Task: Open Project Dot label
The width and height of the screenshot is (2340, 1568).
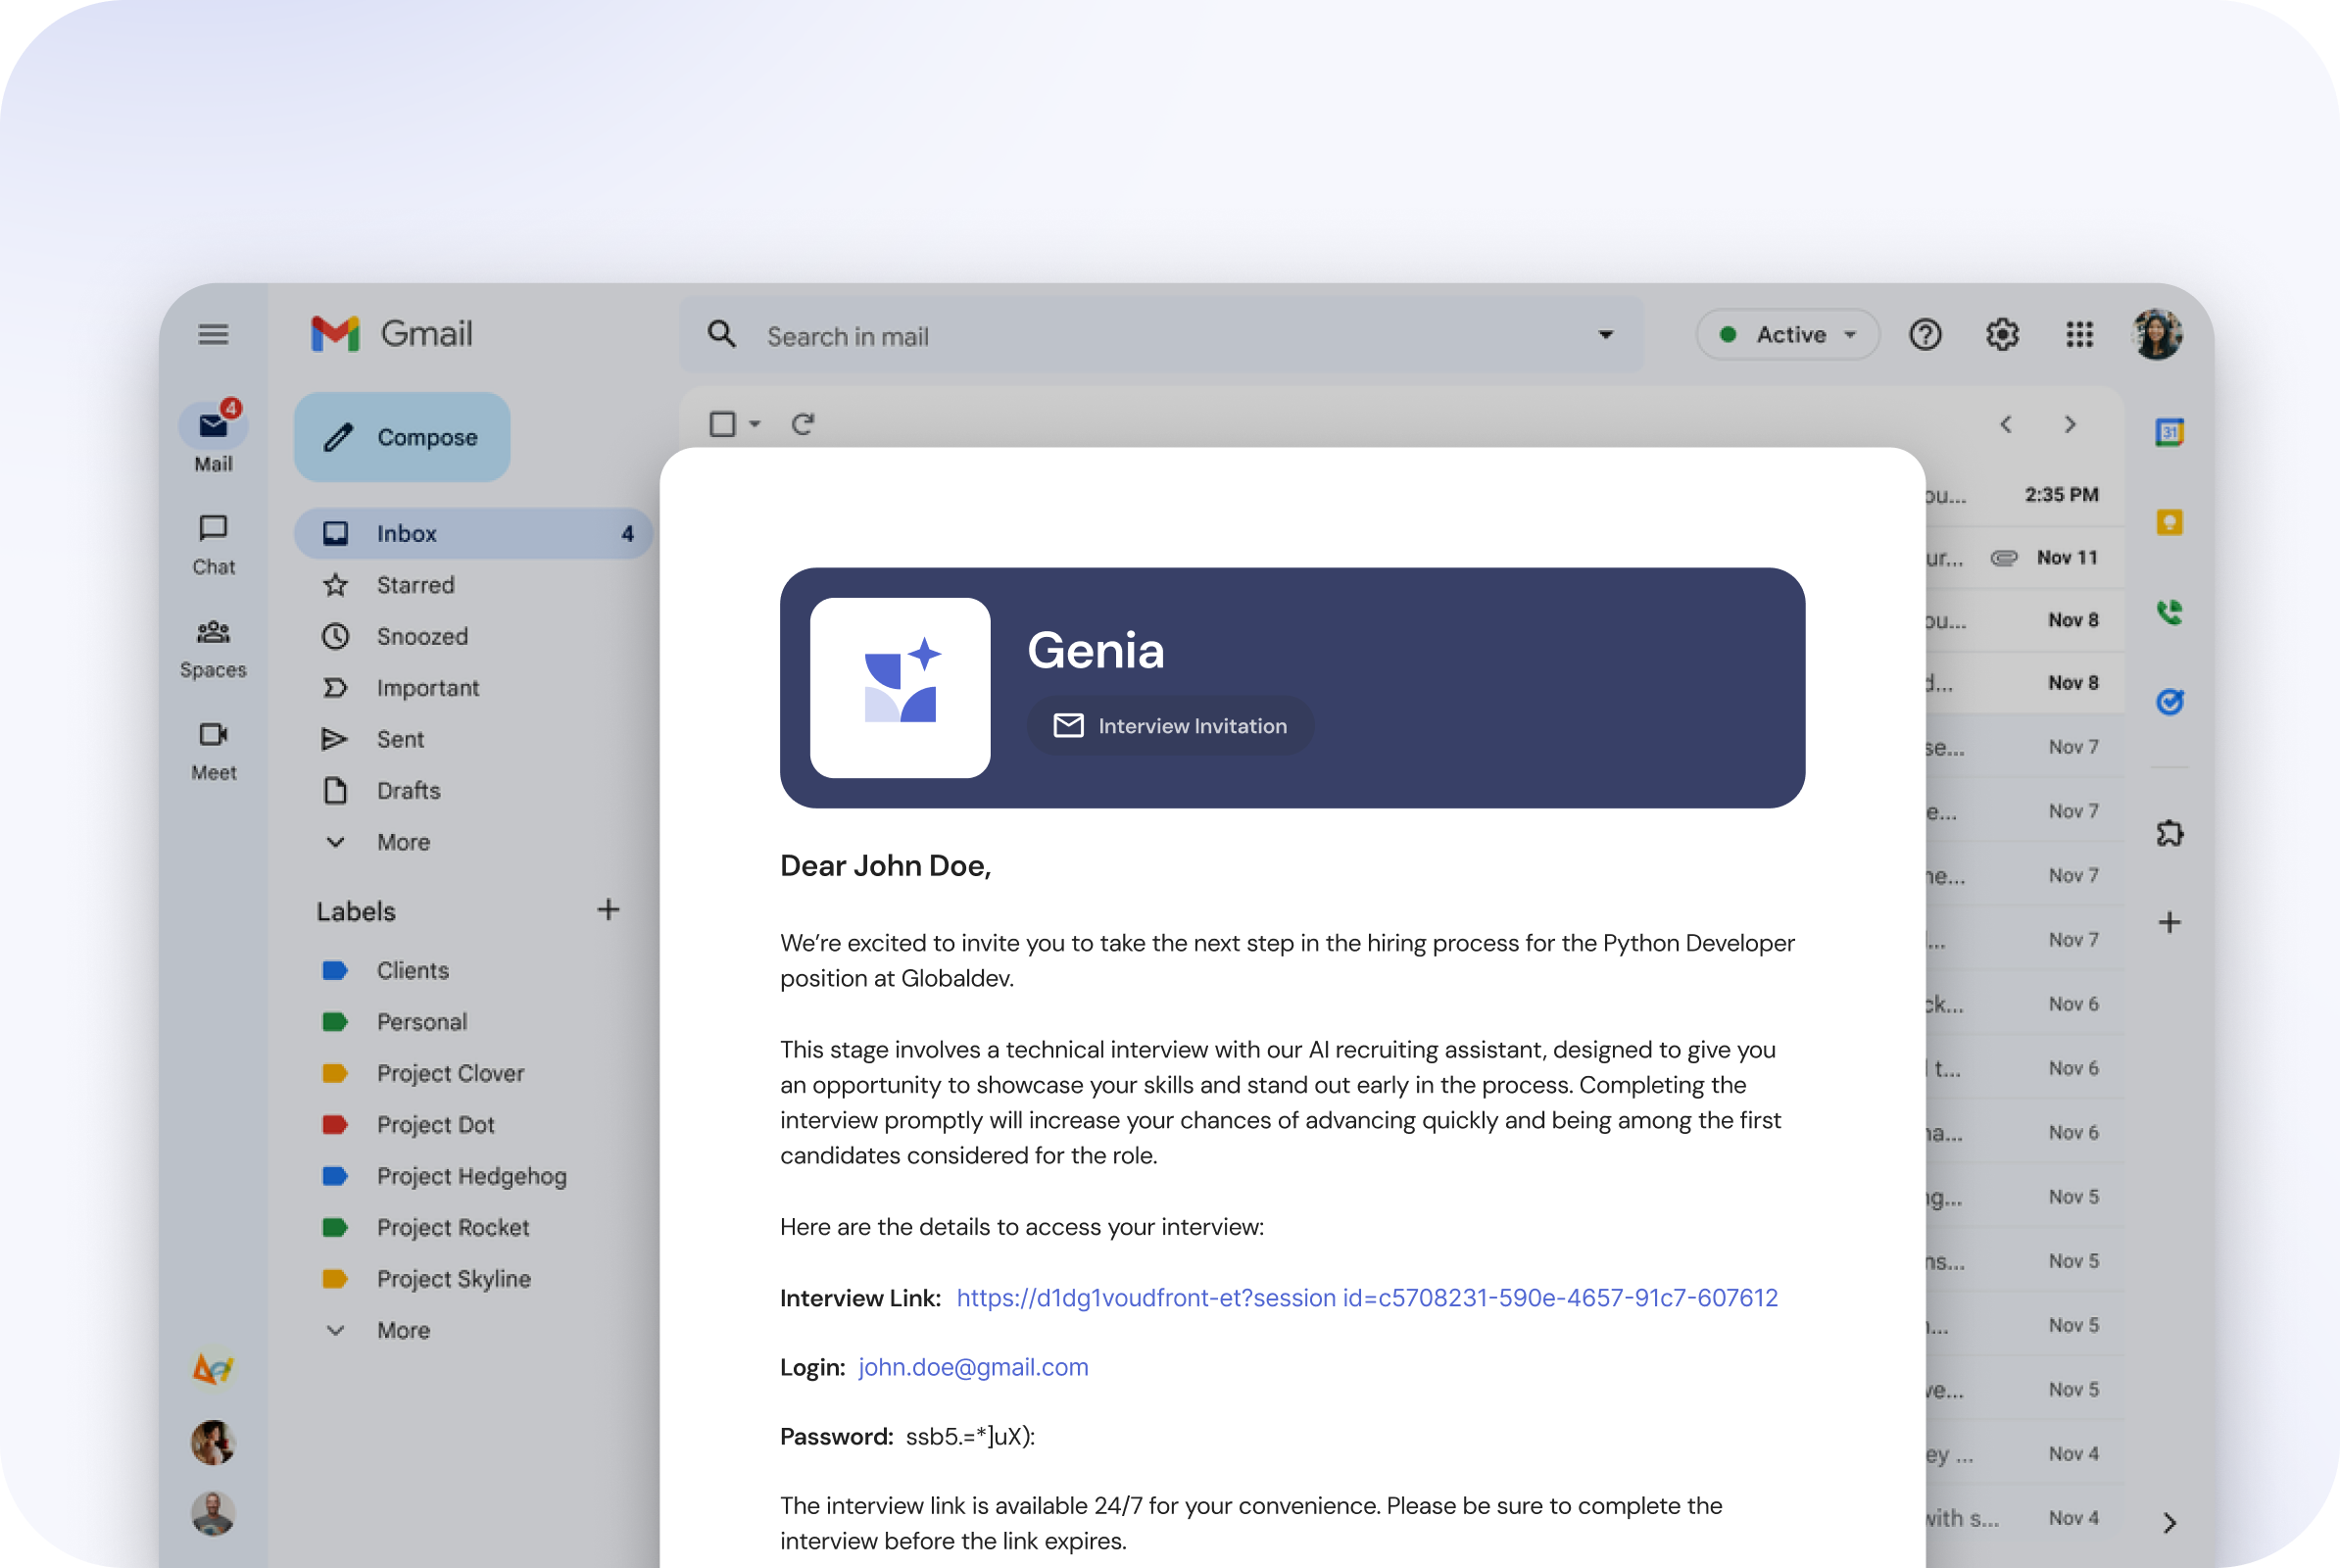Action: click(x=435, y=1125)
